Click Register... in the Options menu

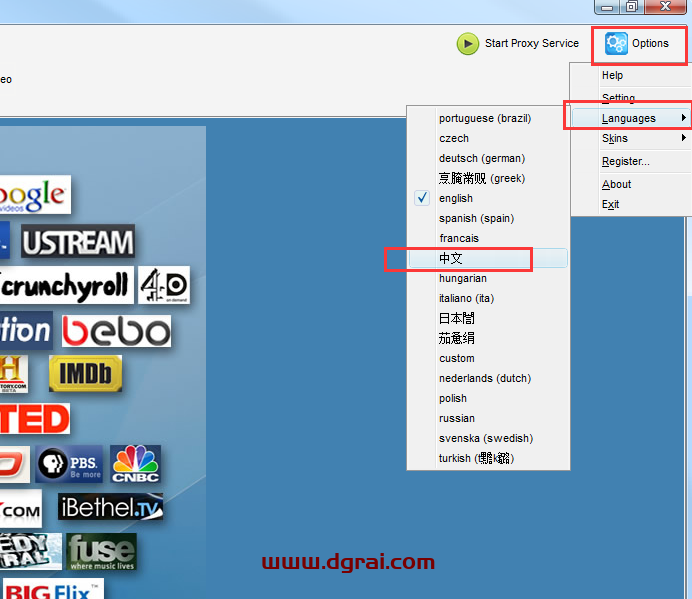pos(625,161)
